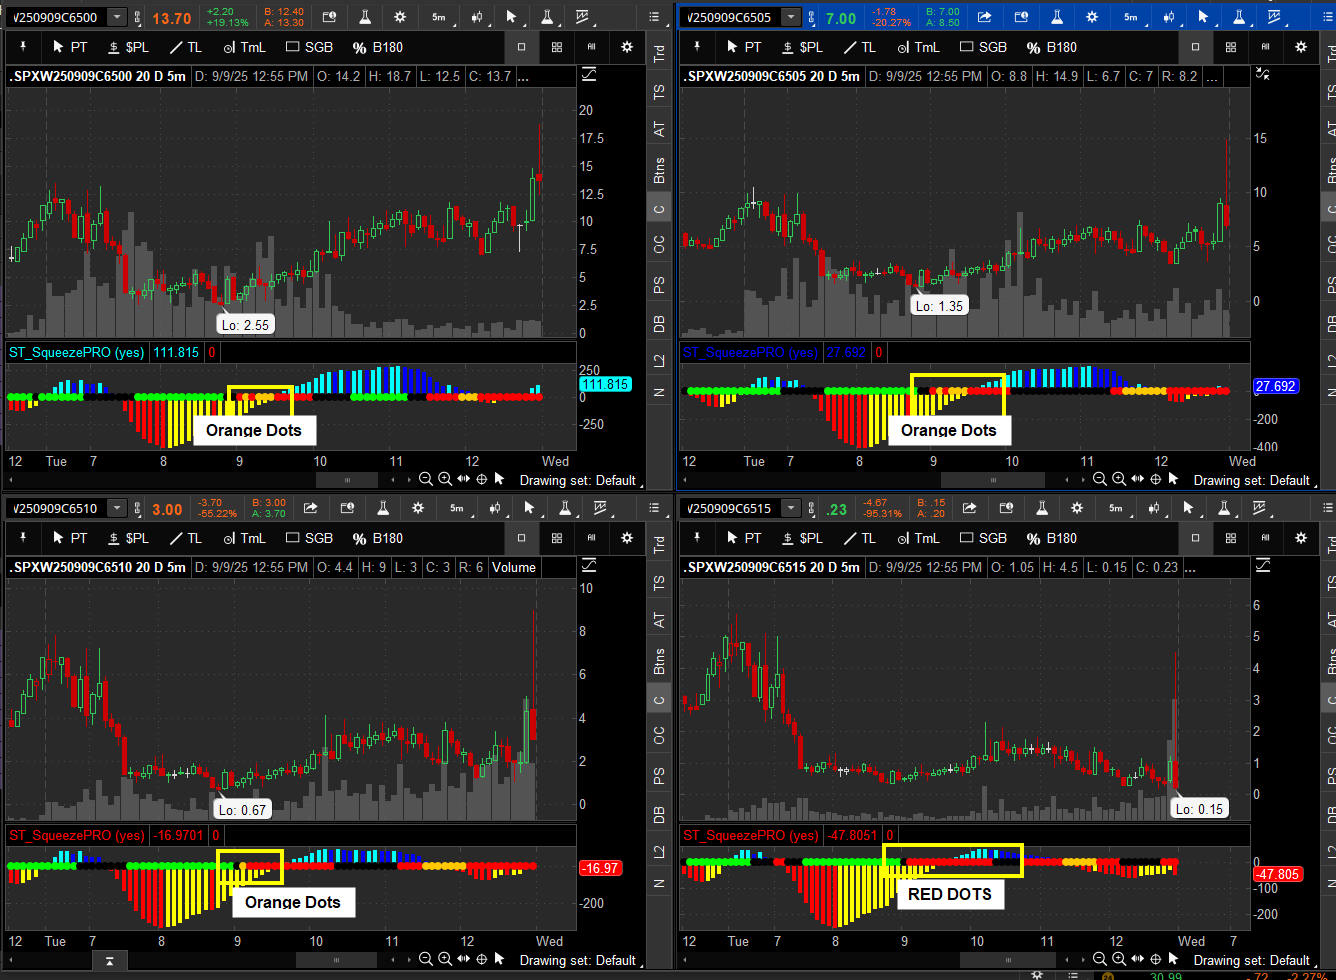Open the candle chart style dropdown in C6505
Screen dimensions: 1336x980
[x=1167, y=17]
